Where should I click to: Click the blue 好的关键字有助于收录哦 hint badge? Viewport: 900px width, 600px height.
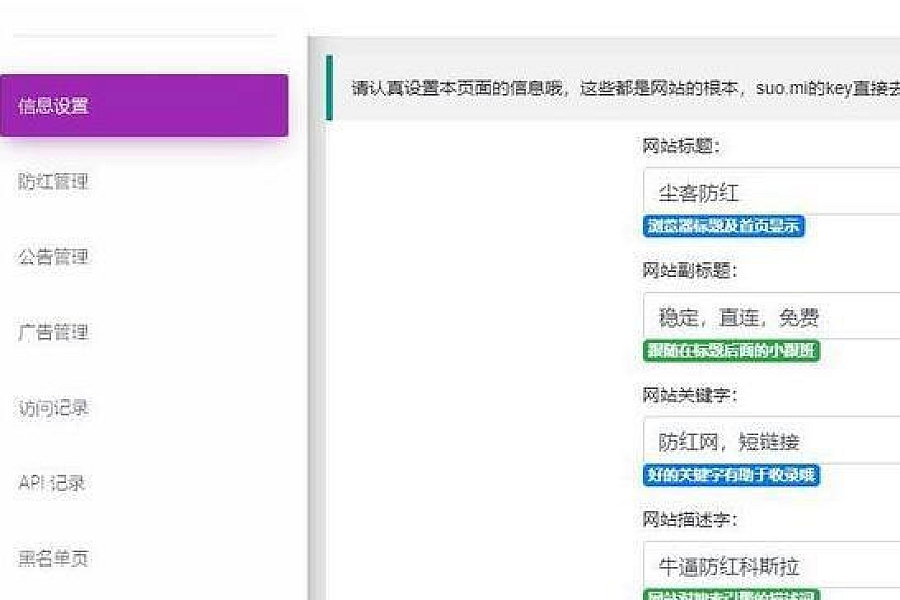click(731, 475)
